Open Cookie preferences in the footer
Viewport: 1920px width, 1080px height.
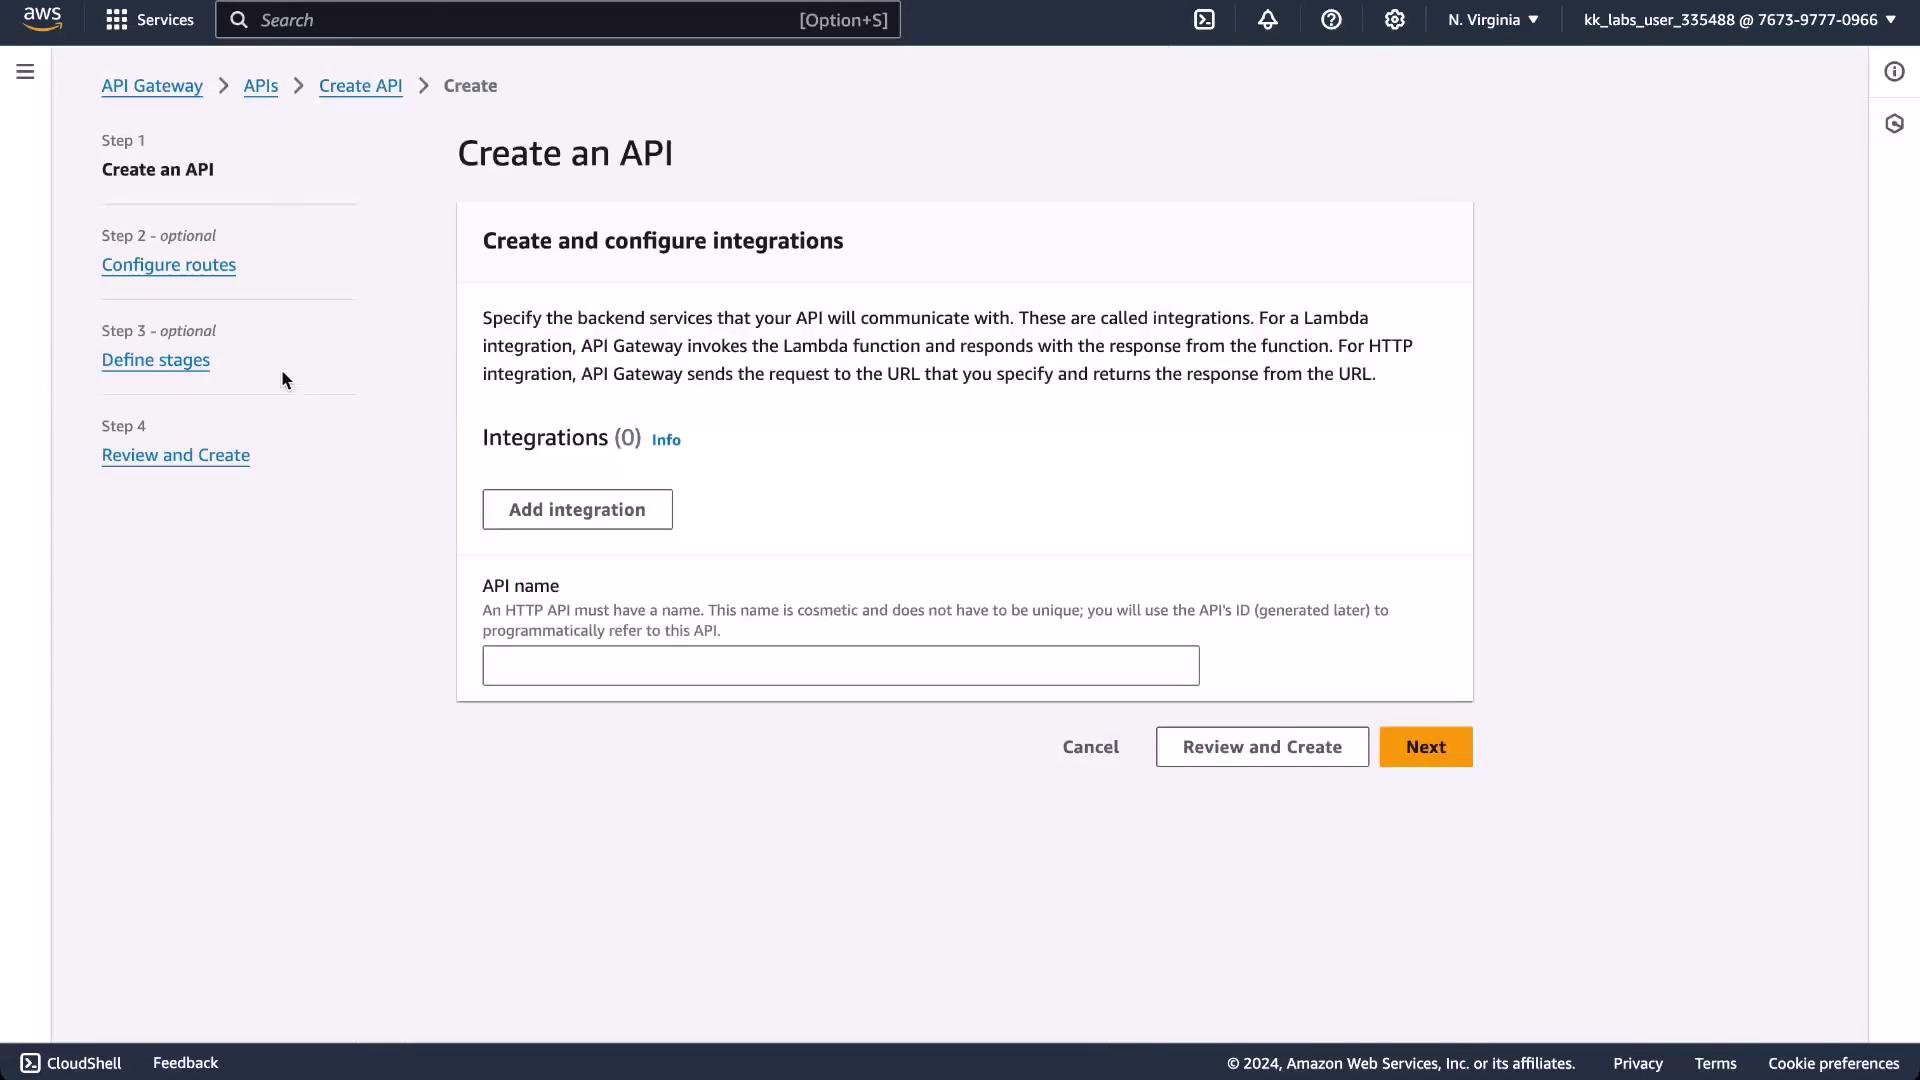pos(1834,1064)
